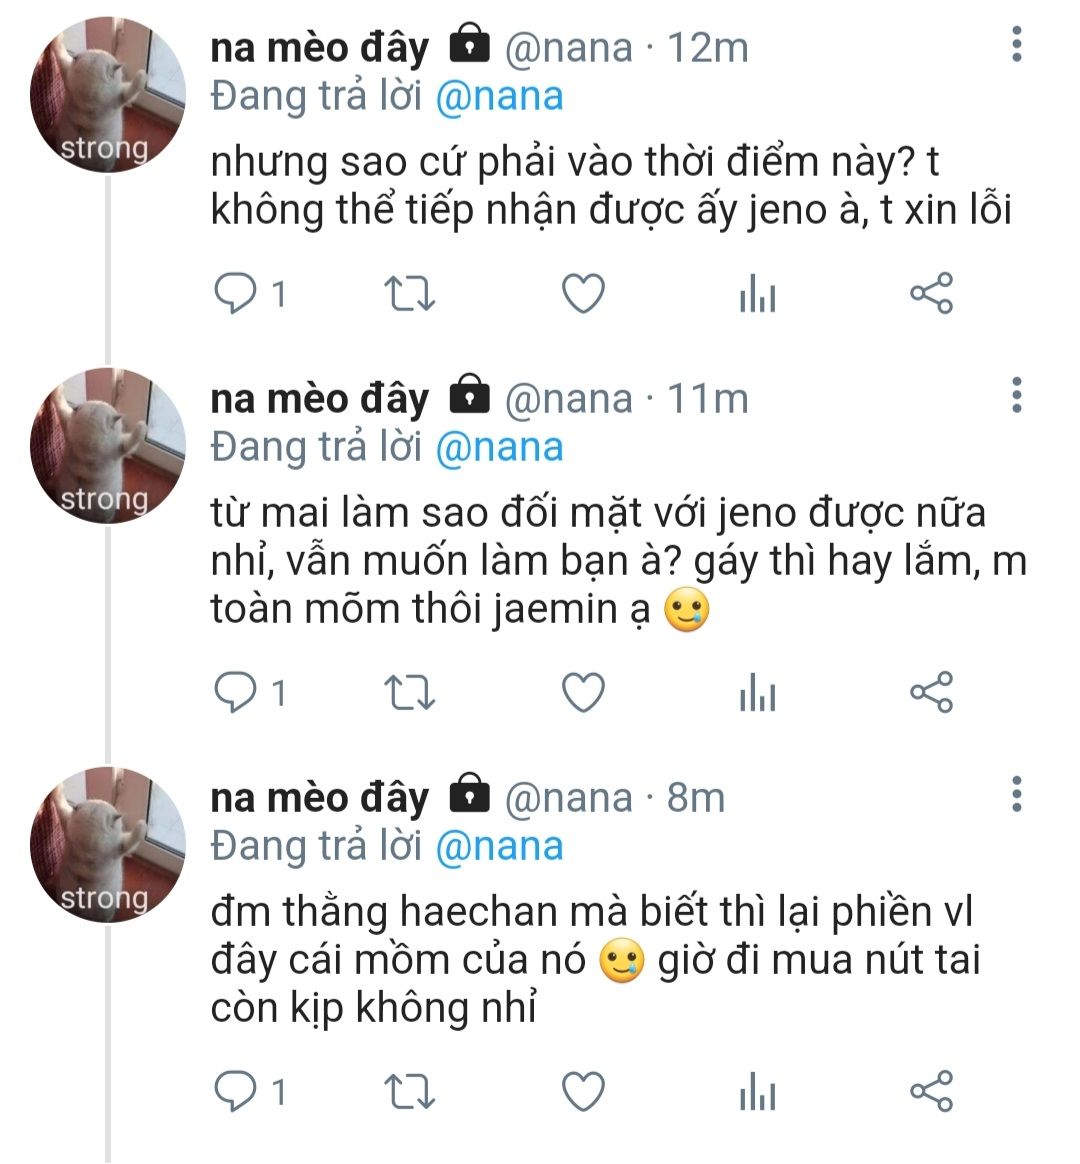The width and height of the screenshot is (1080, 1164).
Task: Open more options for the 12m tweet
Action: click(x=1017, y=45)
